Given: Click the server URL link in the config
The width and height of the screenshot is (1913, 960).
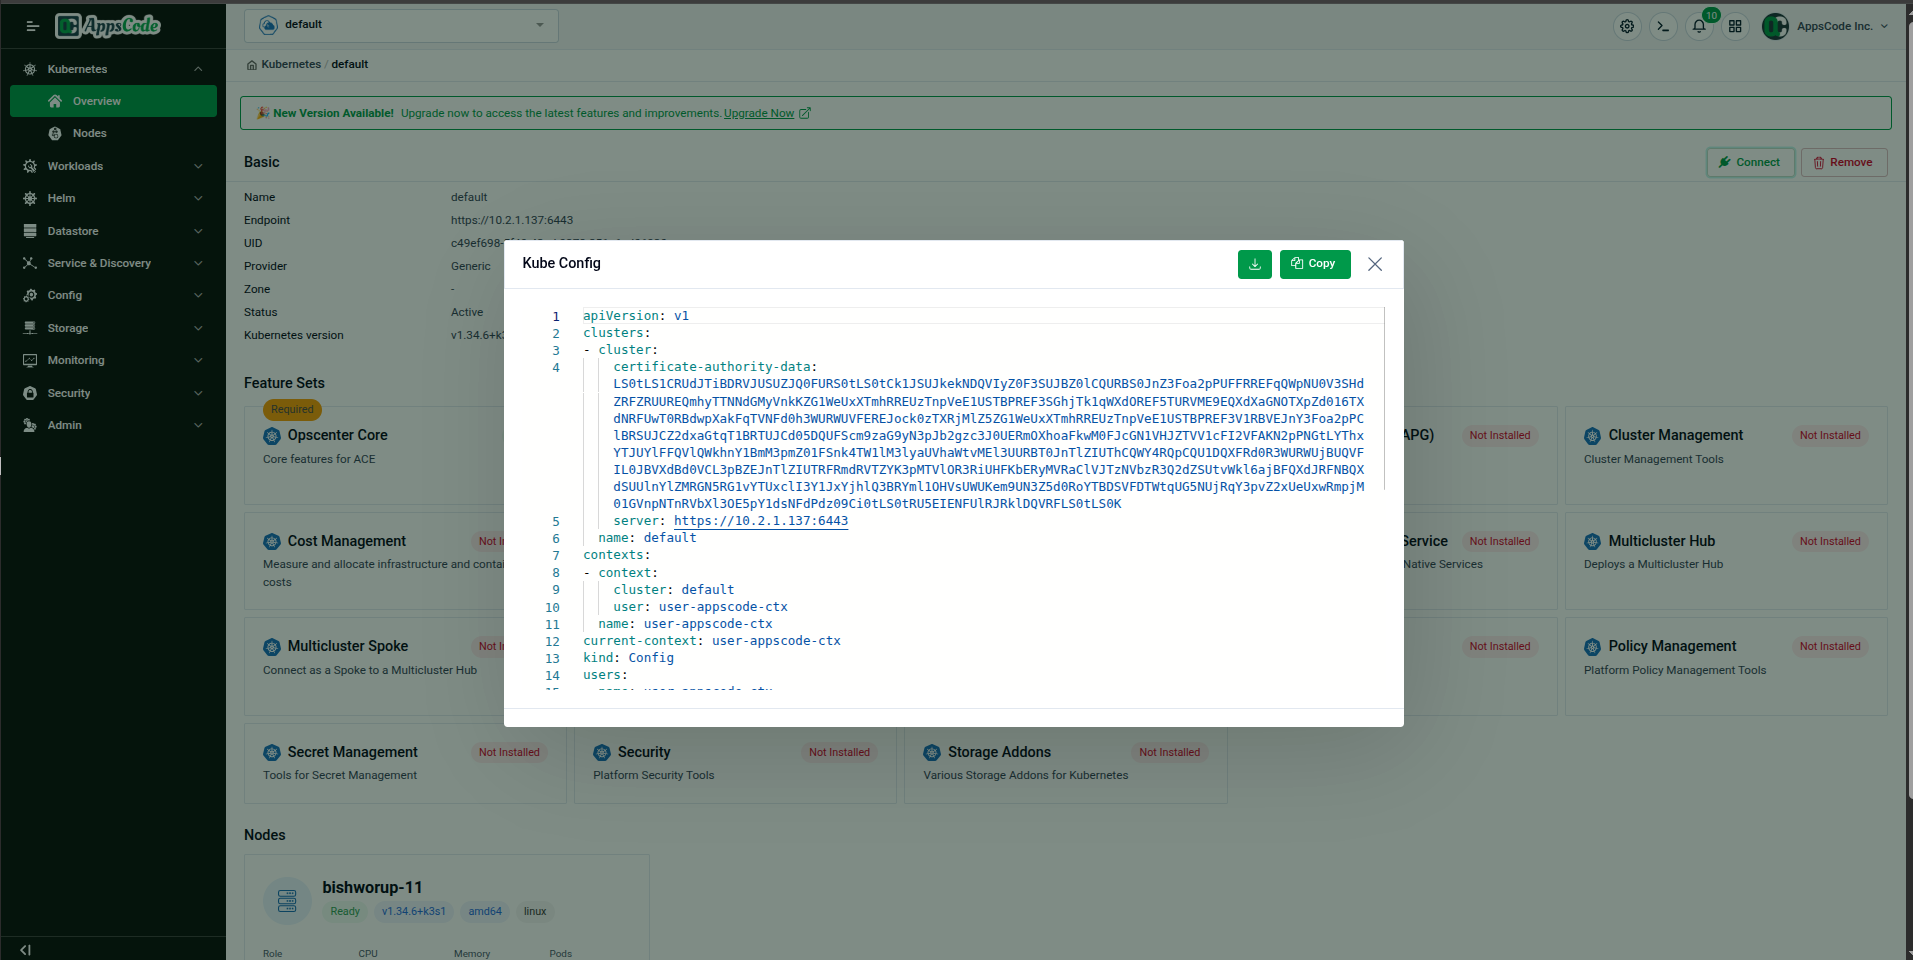Looking at the screenshot, I should [x=760, y=520].
